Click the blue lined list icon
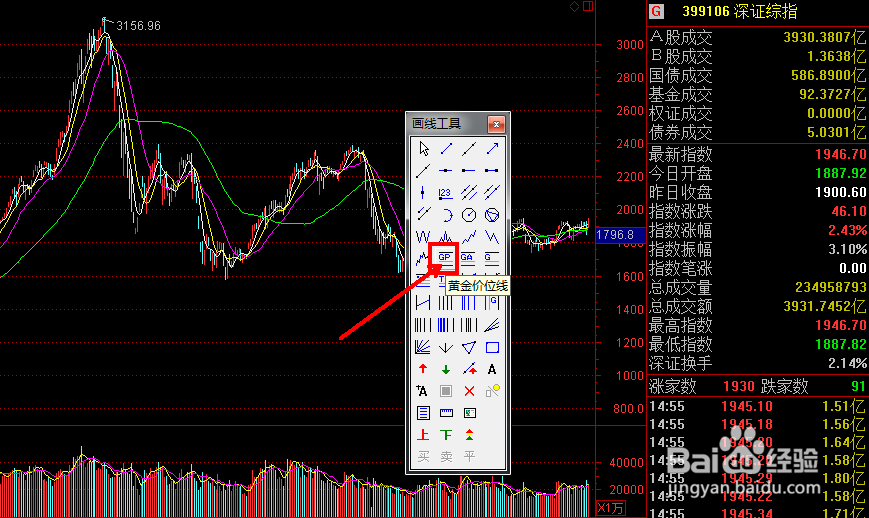The image size is (869, 518). click(x=423, y=413)
